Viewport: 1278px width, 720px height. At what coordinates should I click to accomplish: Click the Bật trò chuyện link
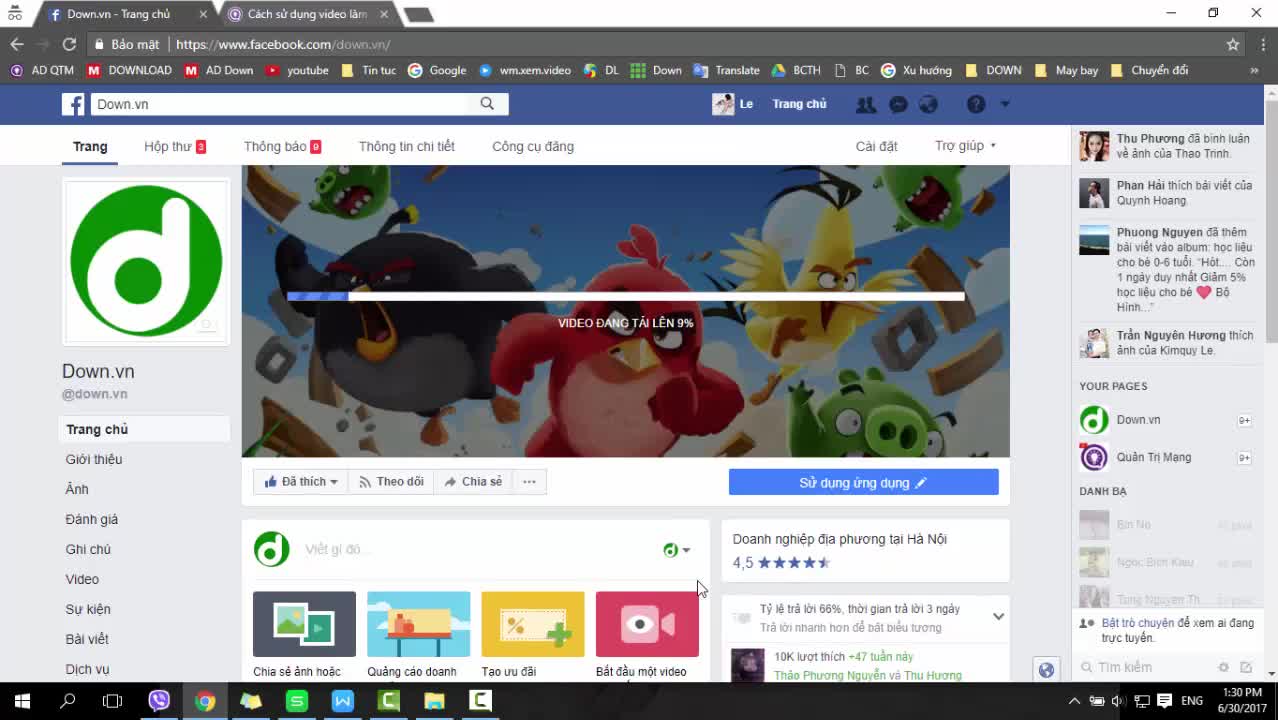[1138, 623]
